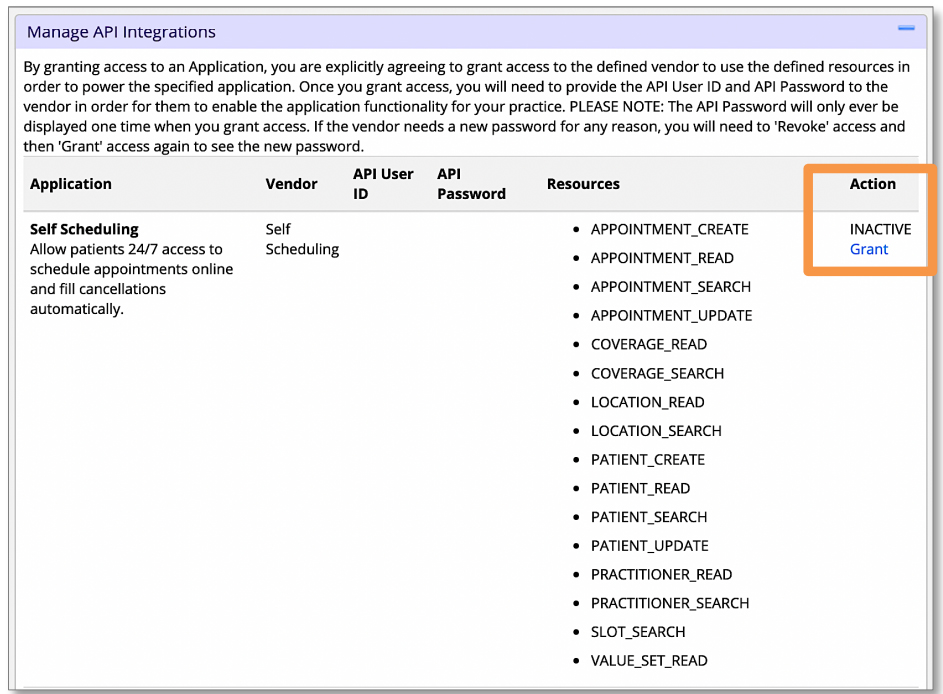
Task: Click the Grant link for Self Scheduling
Action: point(868,249)
